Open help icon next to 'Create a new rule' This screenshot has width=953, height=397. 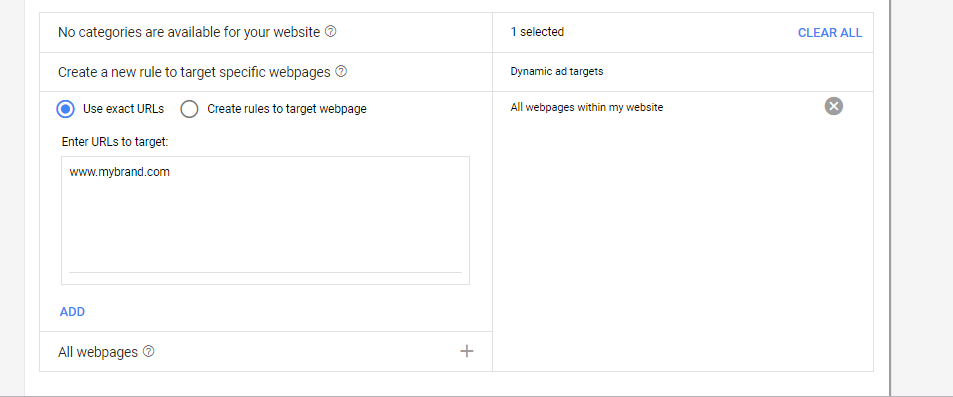[x=342, y=72]
